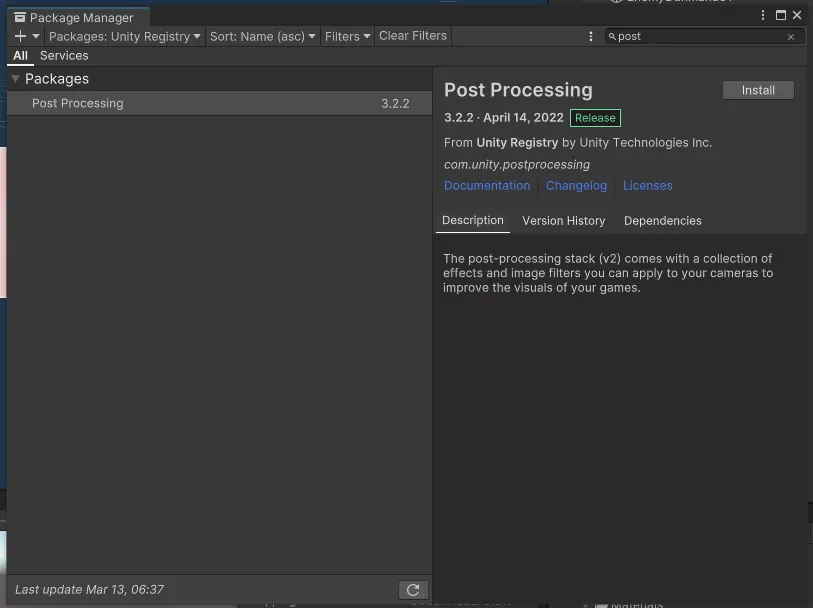The height and width of the screenshot is (608, 813).
Task: Click the 3.2.2 · April 14, 2022 version text
Action: pyautogui.click(x=503, y=118)
